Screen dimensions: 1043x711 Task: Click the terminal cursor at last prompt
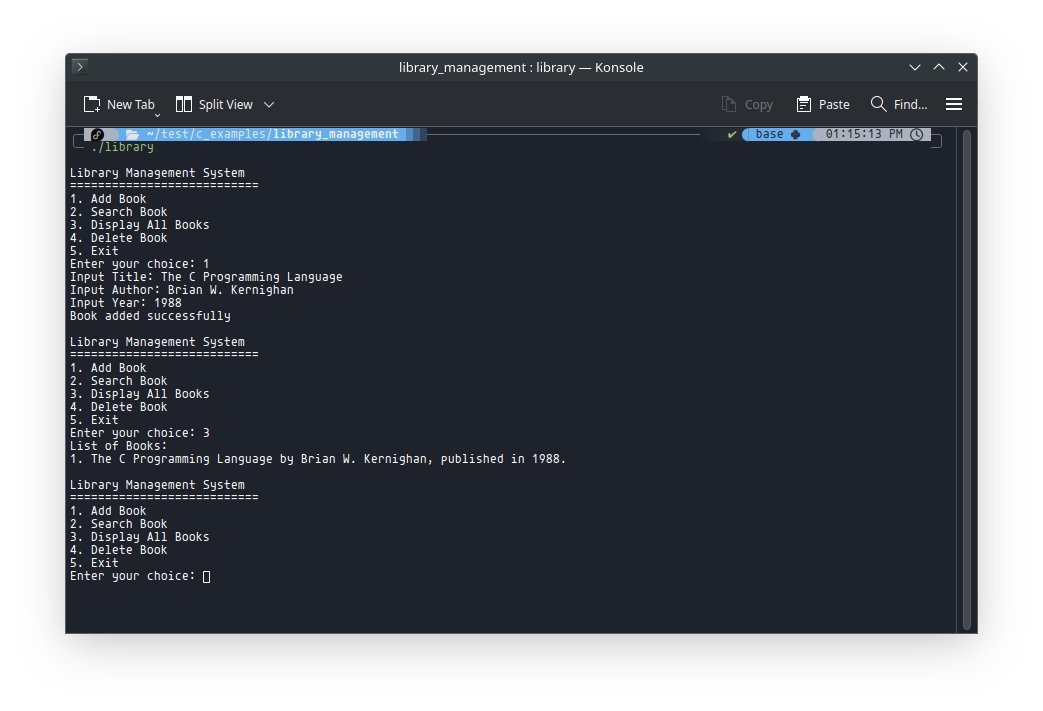click(206, 577)
